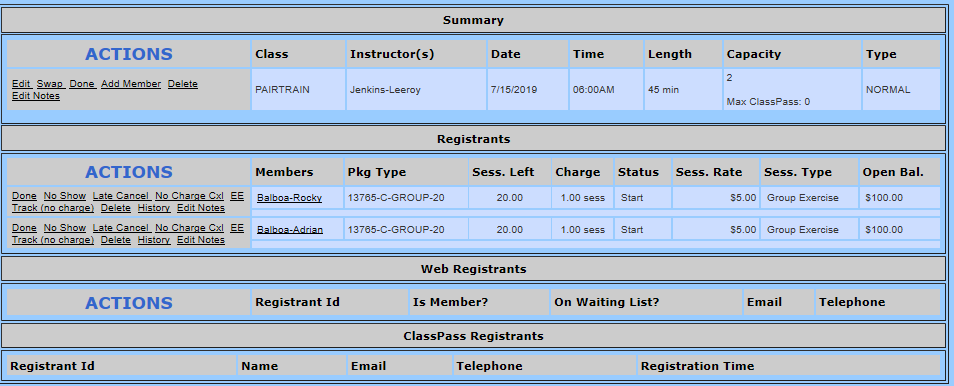This screenshot has height=386, width=954.
Task: Choose Track (no charge) for Balboa-Rocky
Action: 53,208
